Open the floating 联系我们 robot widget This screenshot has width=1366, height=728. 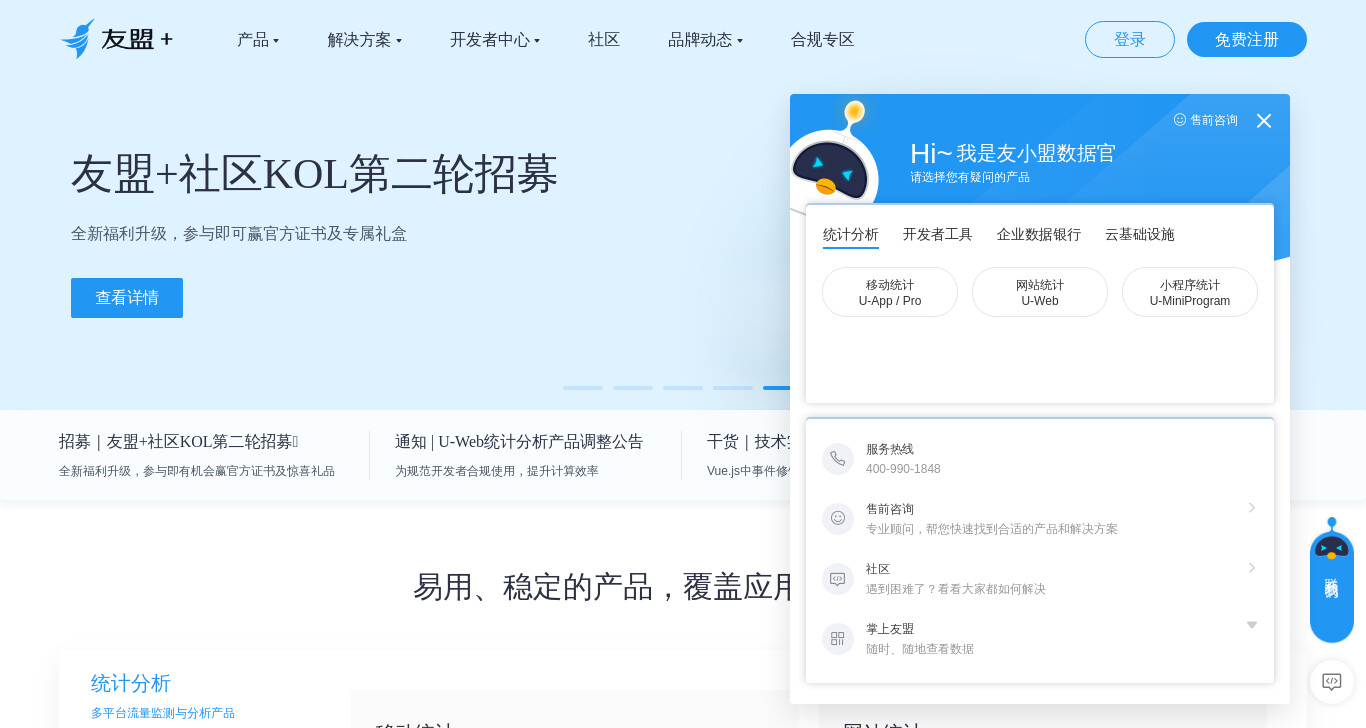point(1332,581)
